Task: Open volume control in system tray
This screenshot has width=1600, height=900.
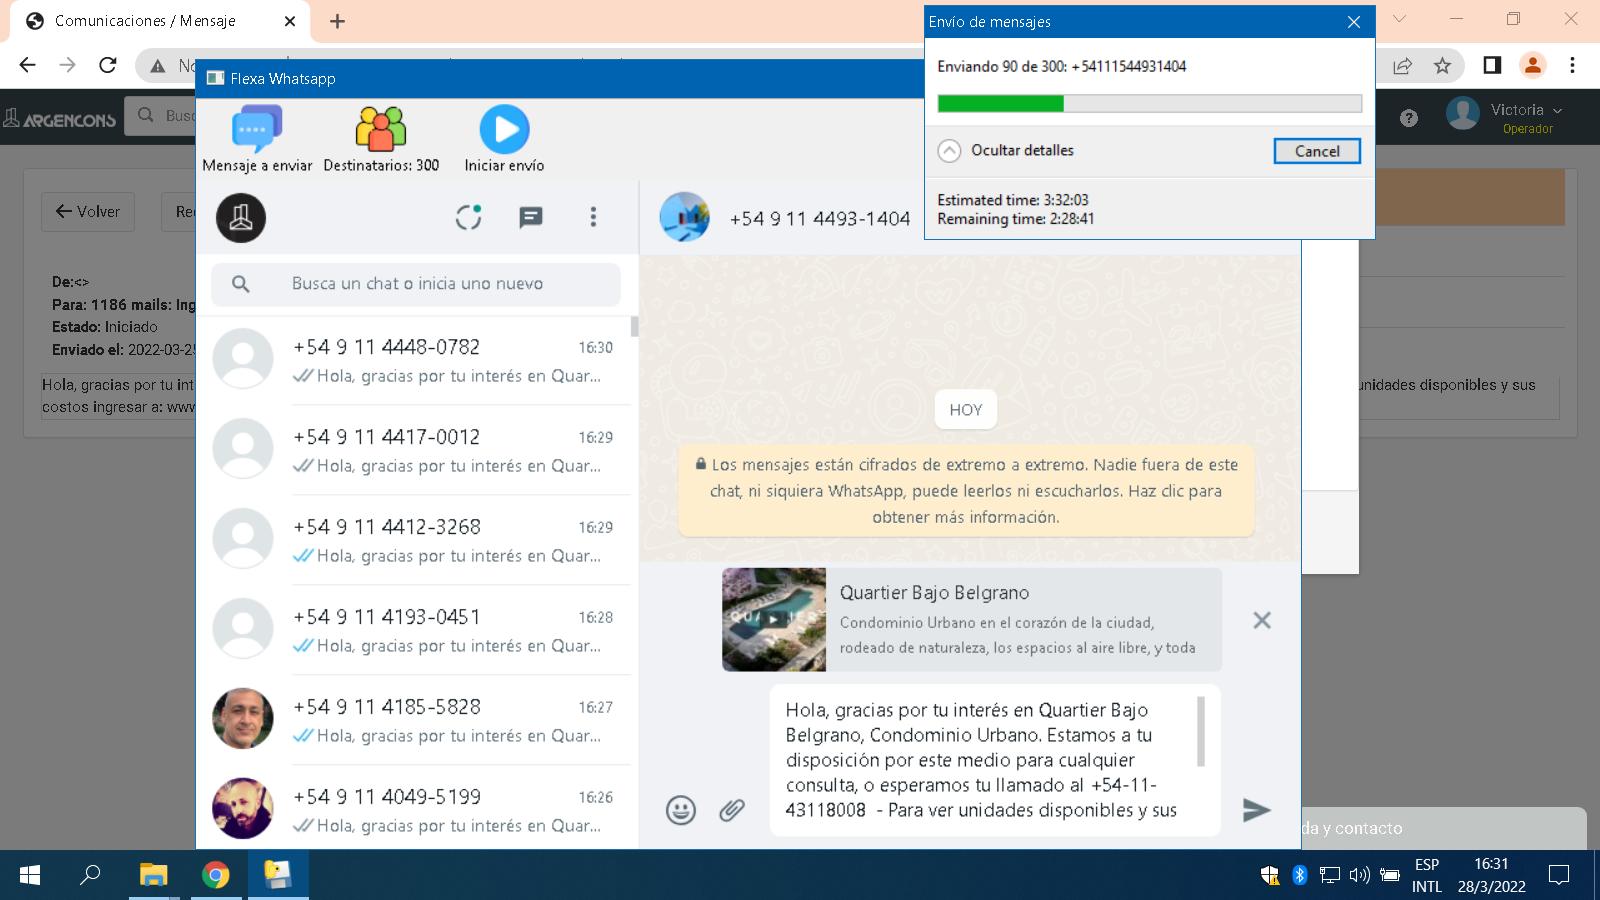Action: coord(1359,875)
